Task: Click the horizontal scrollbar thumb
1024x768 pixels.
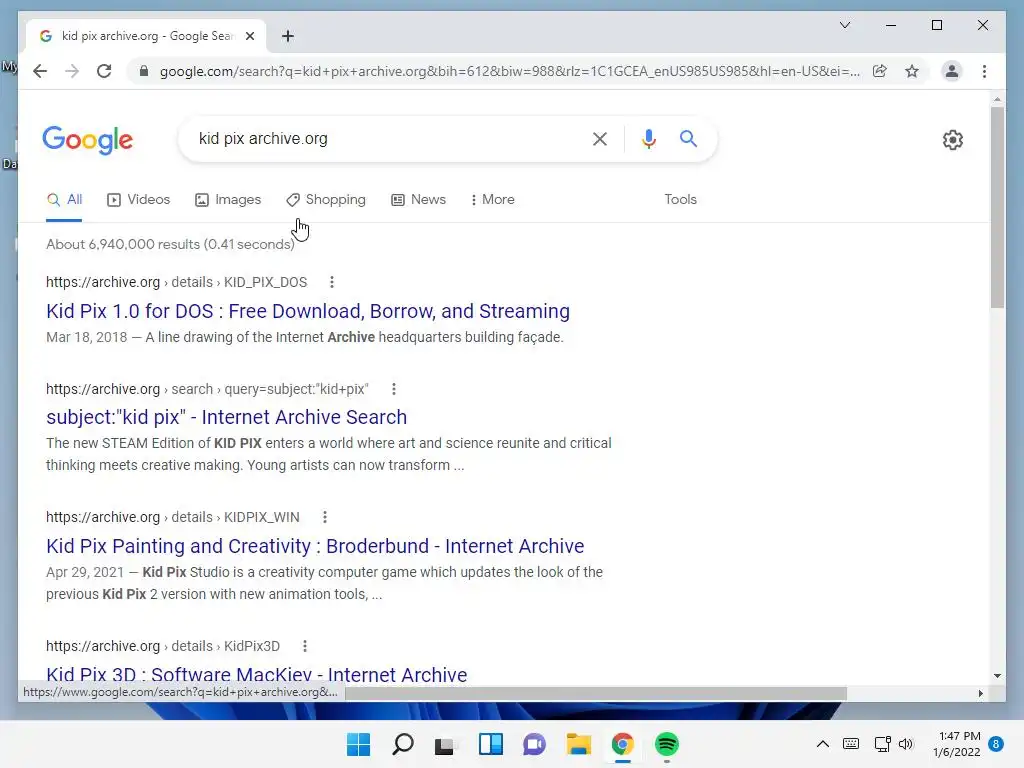Action: tap(596, 694)
